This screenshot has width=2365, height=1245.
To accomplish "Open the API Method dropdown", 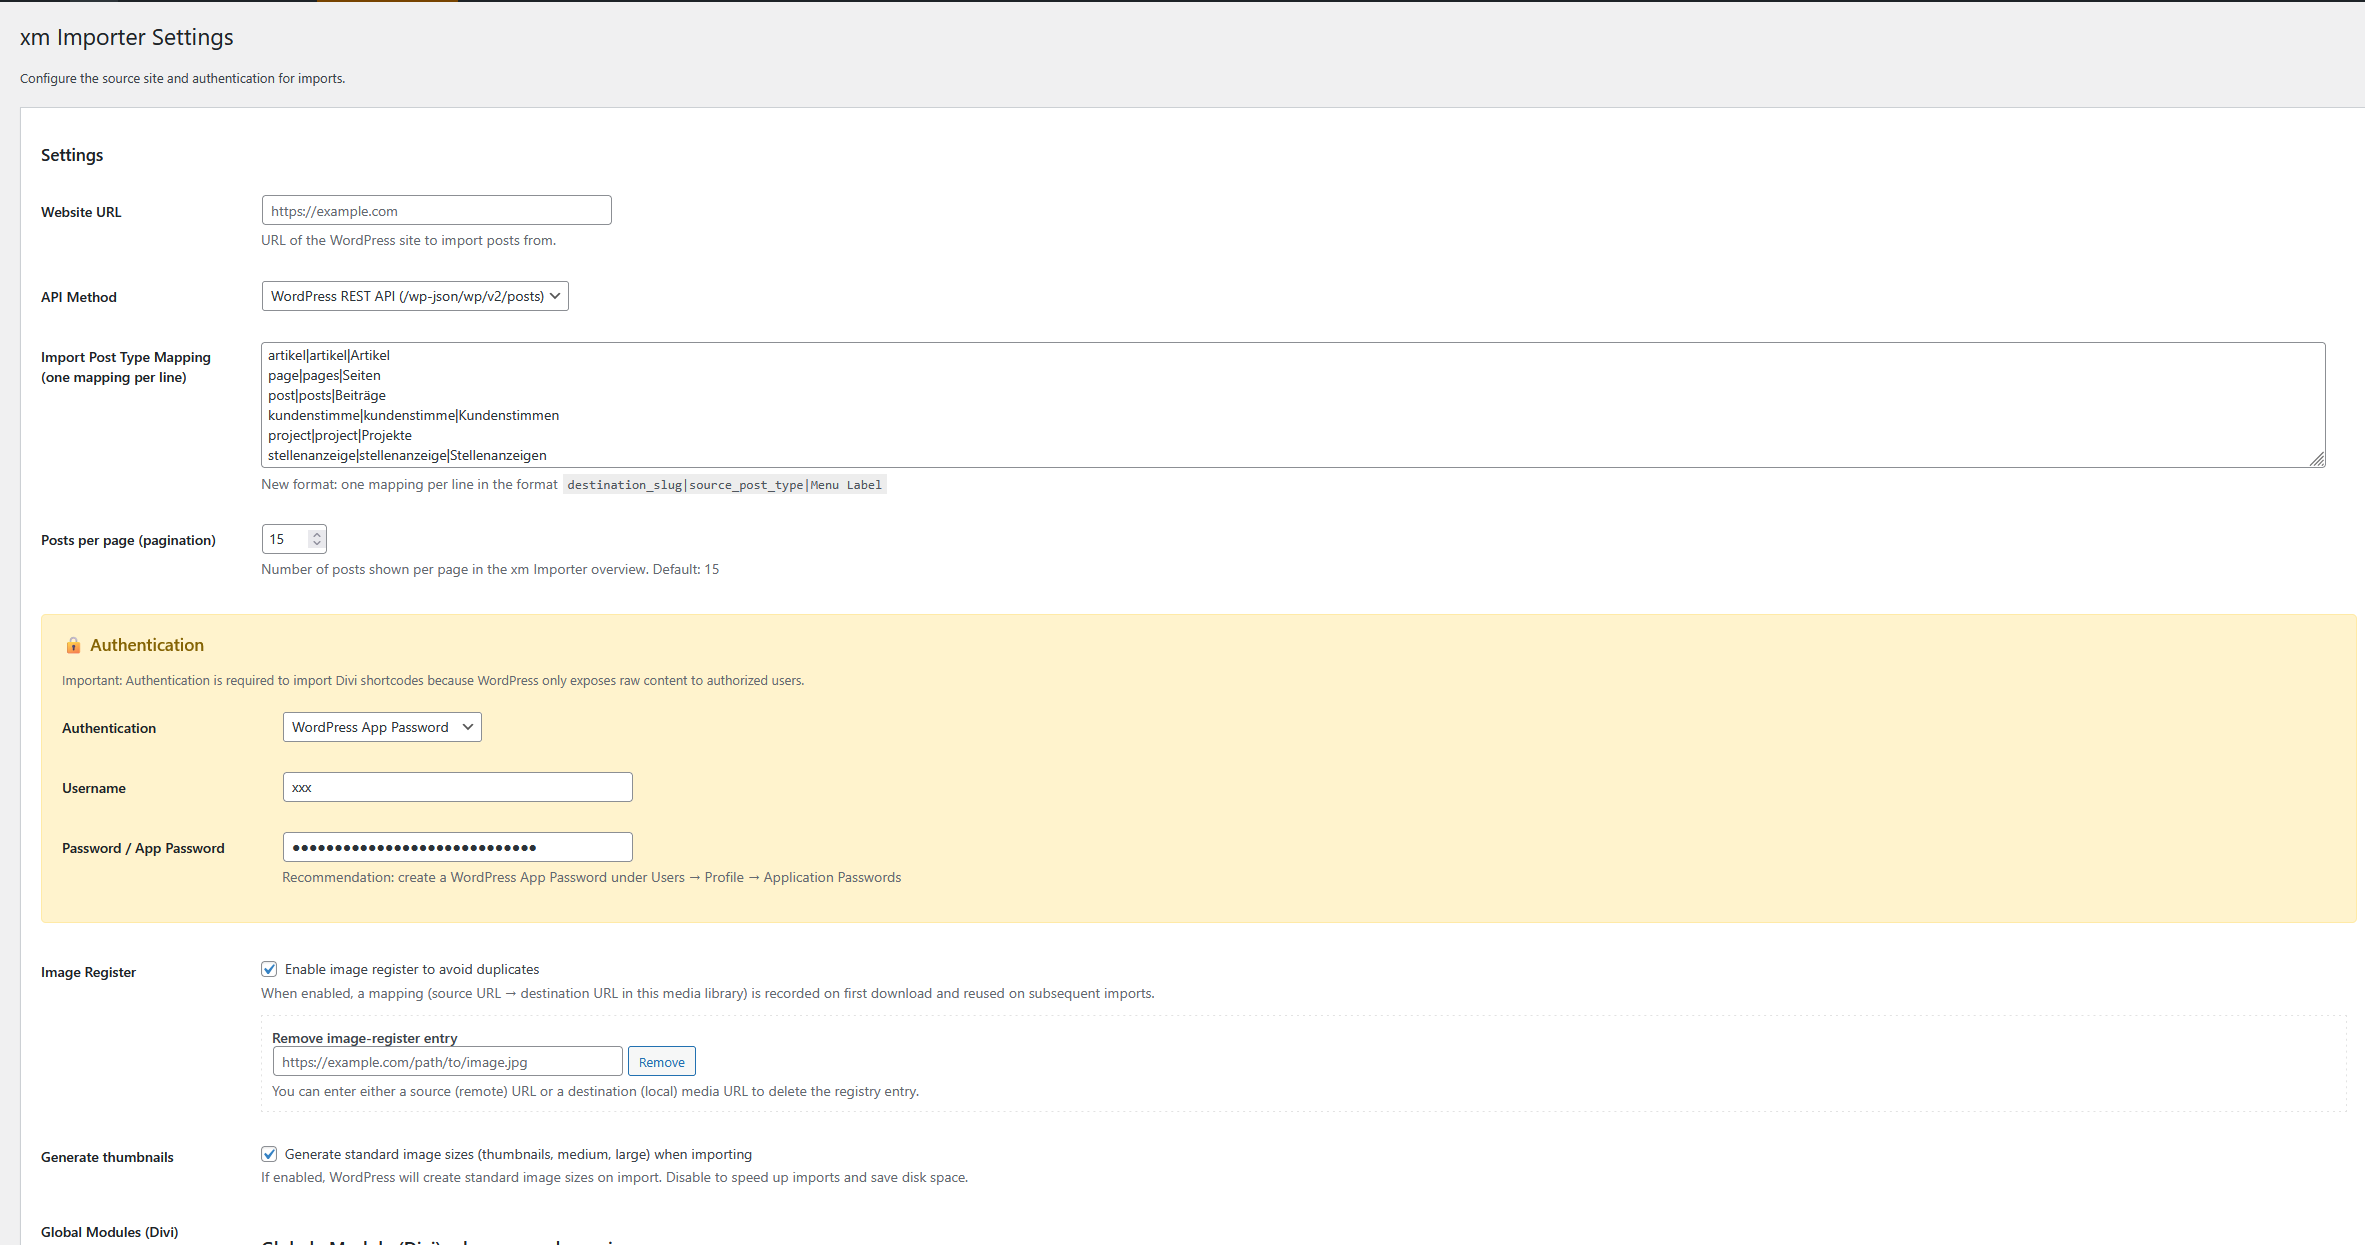I will coord(414,296).
